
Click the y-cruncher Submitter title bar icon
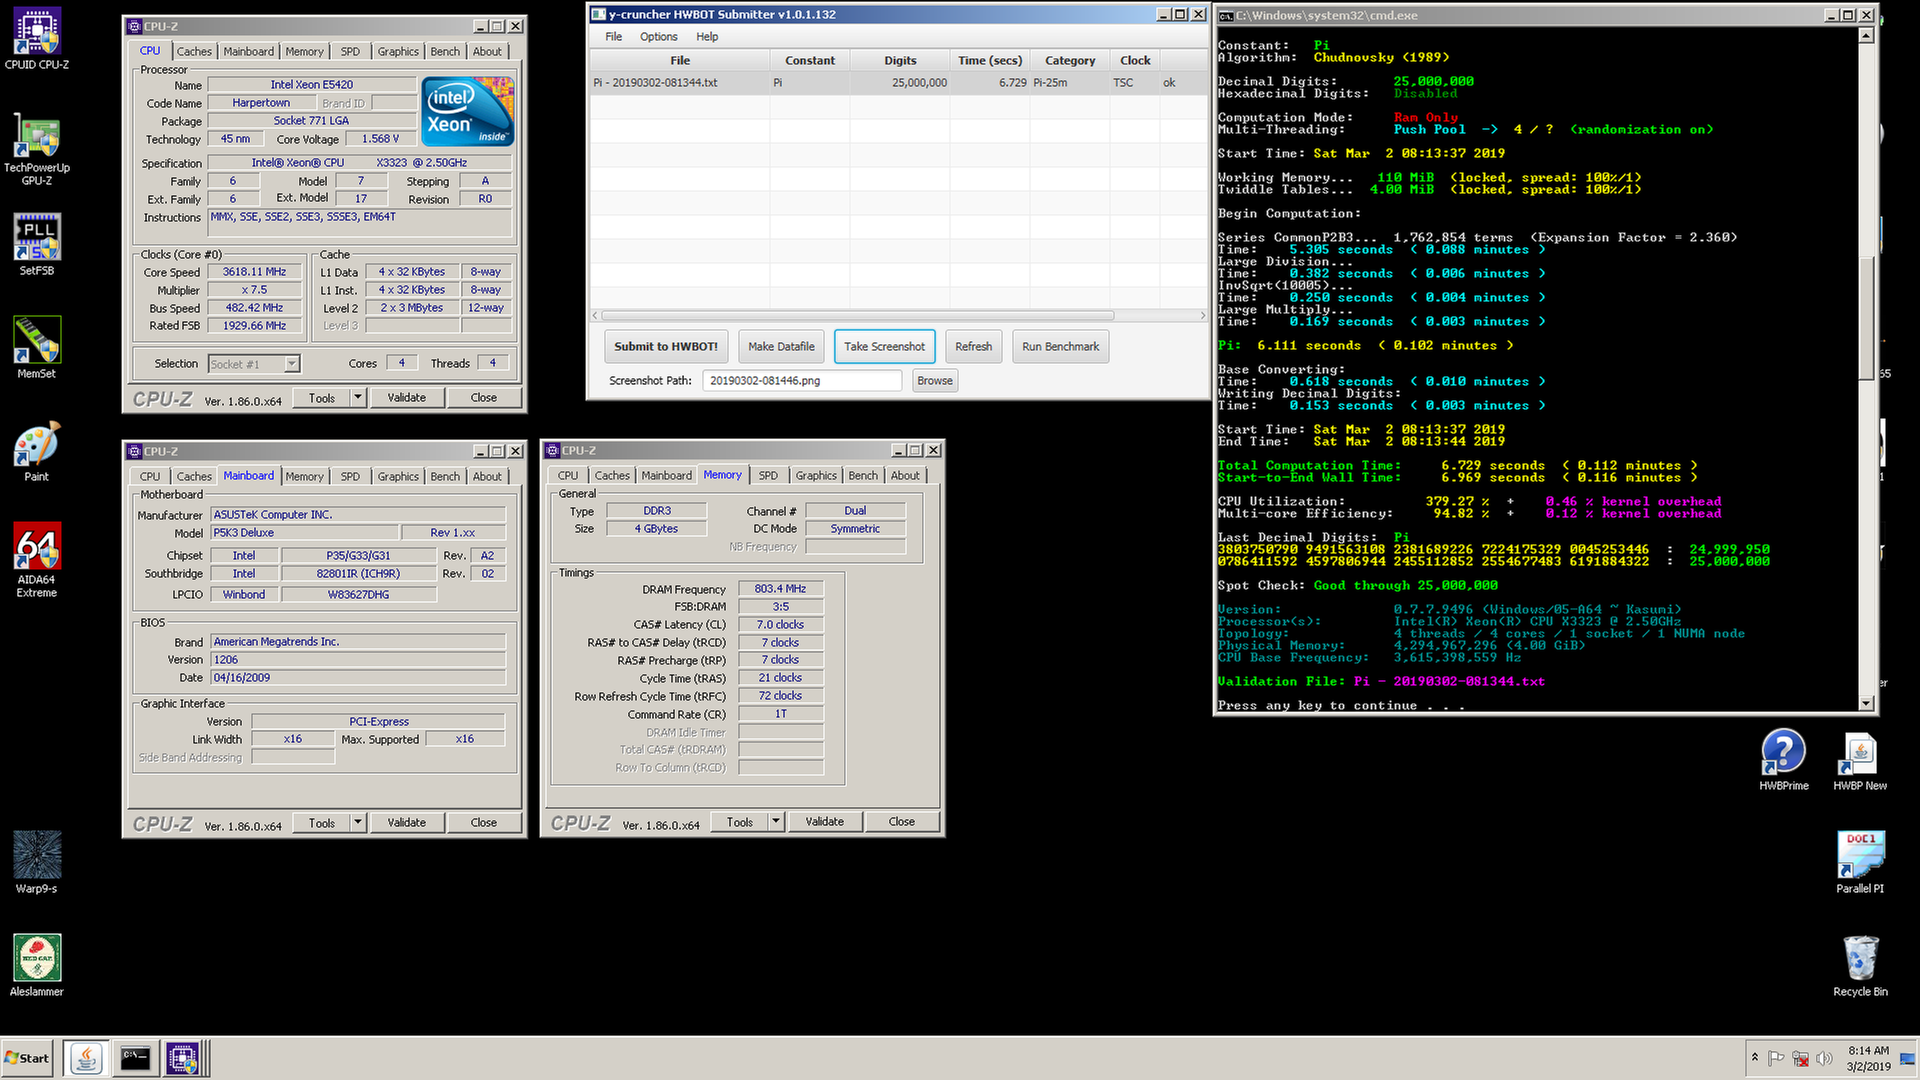point(599,15)
